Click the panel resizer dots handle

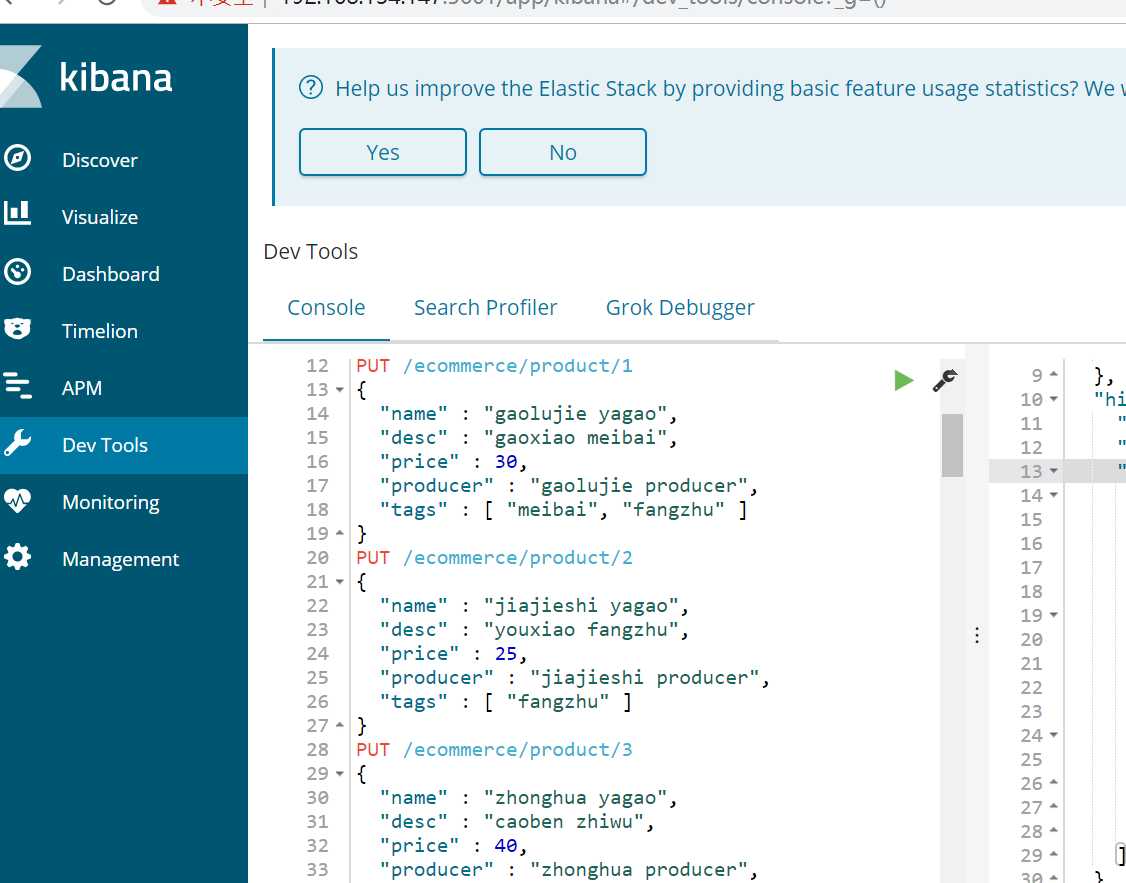[x=977, y=635]
